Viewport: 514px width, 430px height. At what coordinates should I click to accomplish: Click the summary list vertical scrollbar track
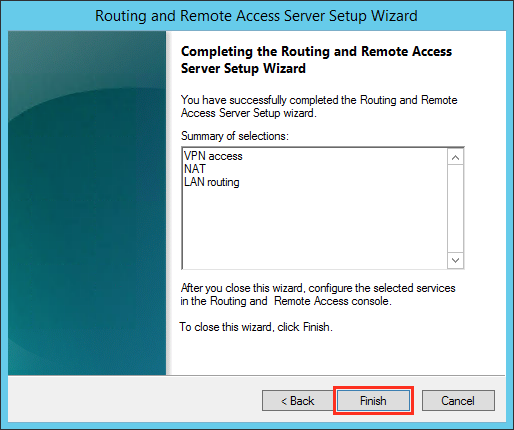455,208
